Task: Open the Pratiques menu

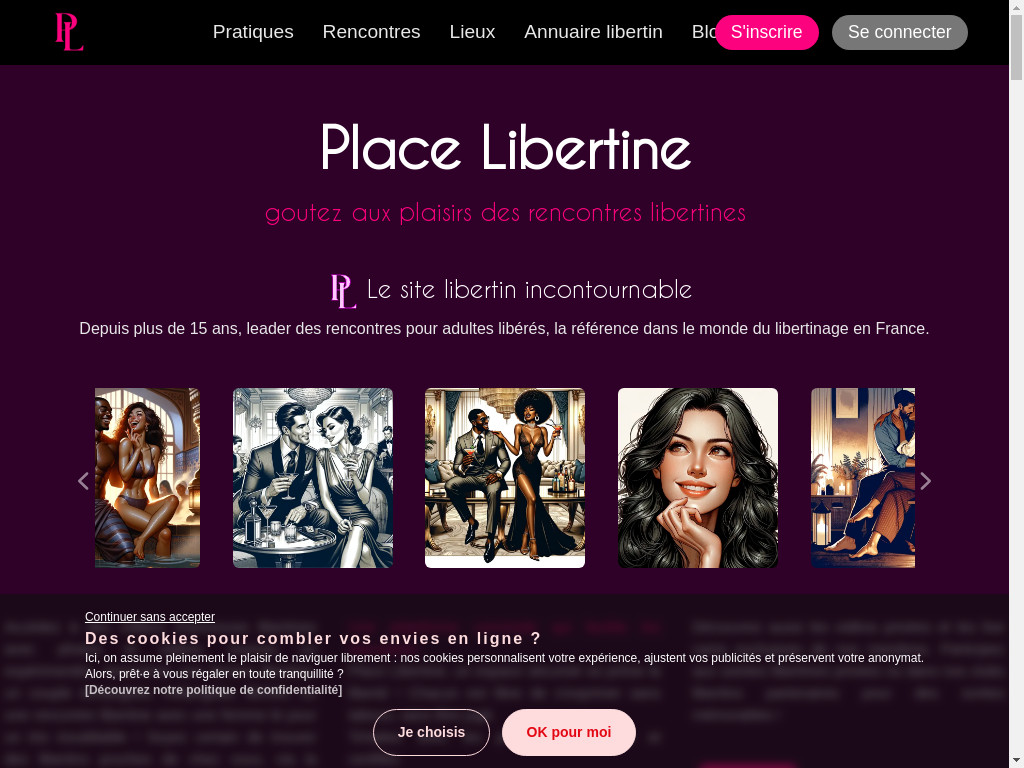Action: pyautogui.click(x=253, y=32)
